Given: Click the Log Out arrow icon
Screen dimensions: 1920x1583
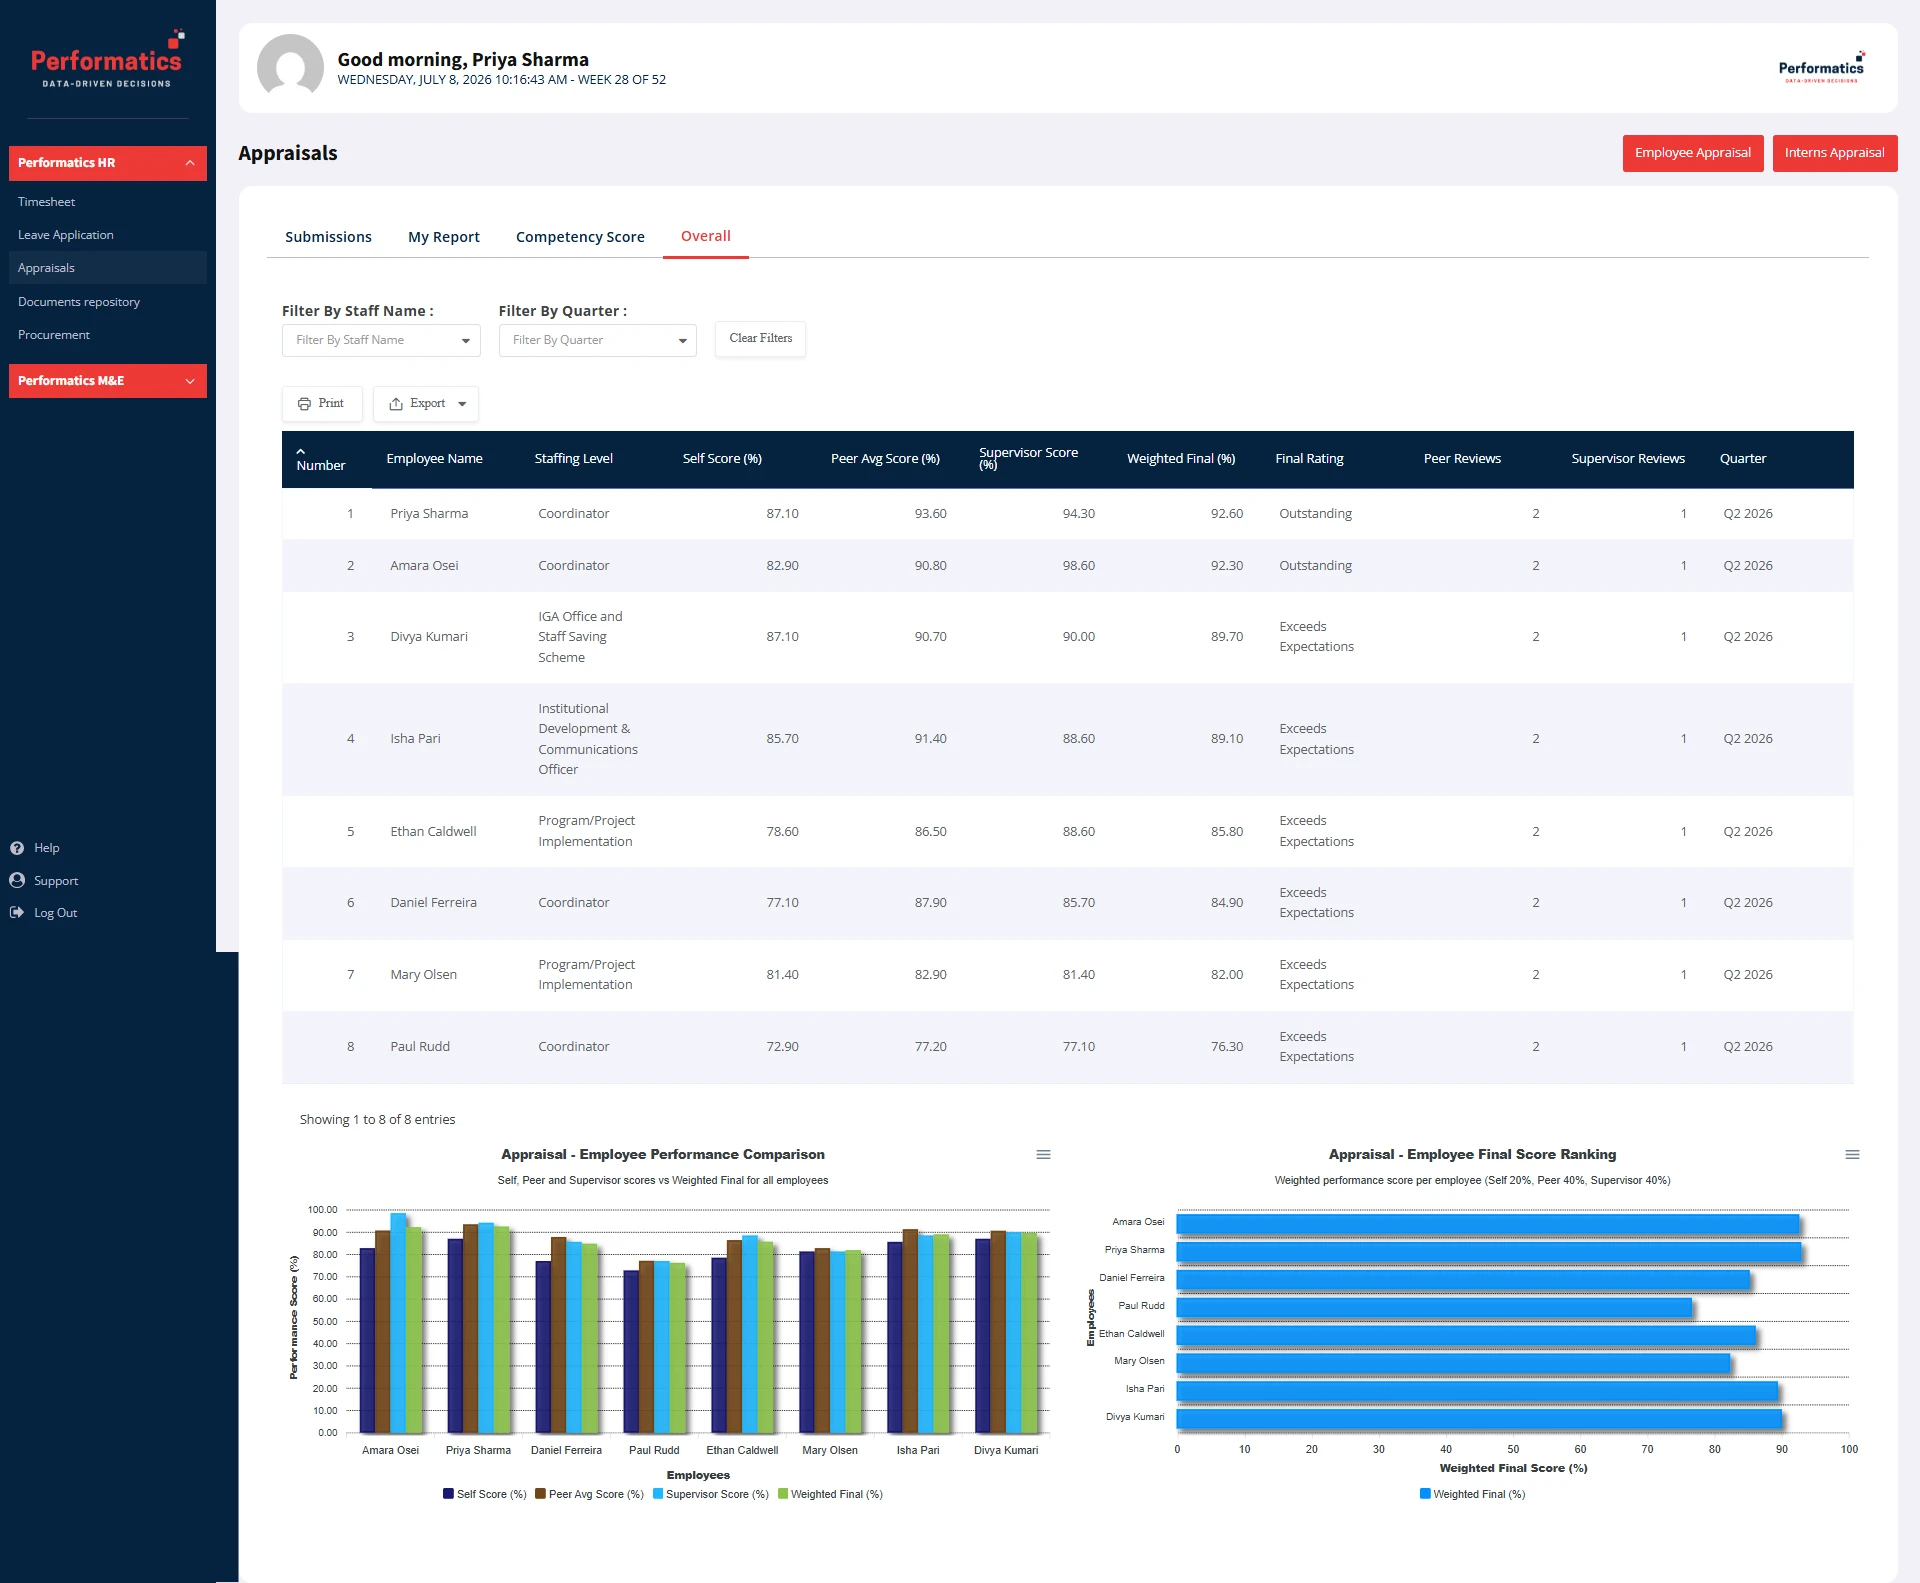Looking at the screenshot, I should tap(17, 913).
